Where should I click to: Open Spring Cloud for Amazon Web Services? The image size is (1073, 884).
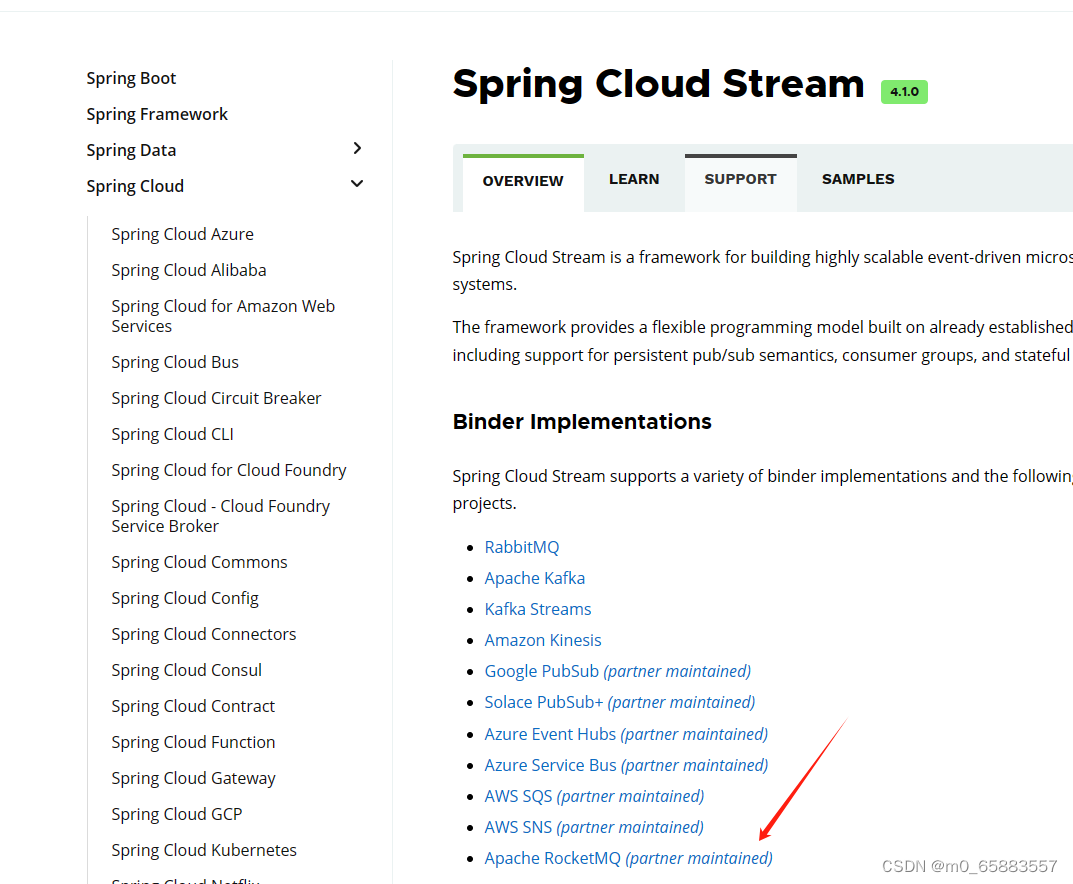coord(223,316)
